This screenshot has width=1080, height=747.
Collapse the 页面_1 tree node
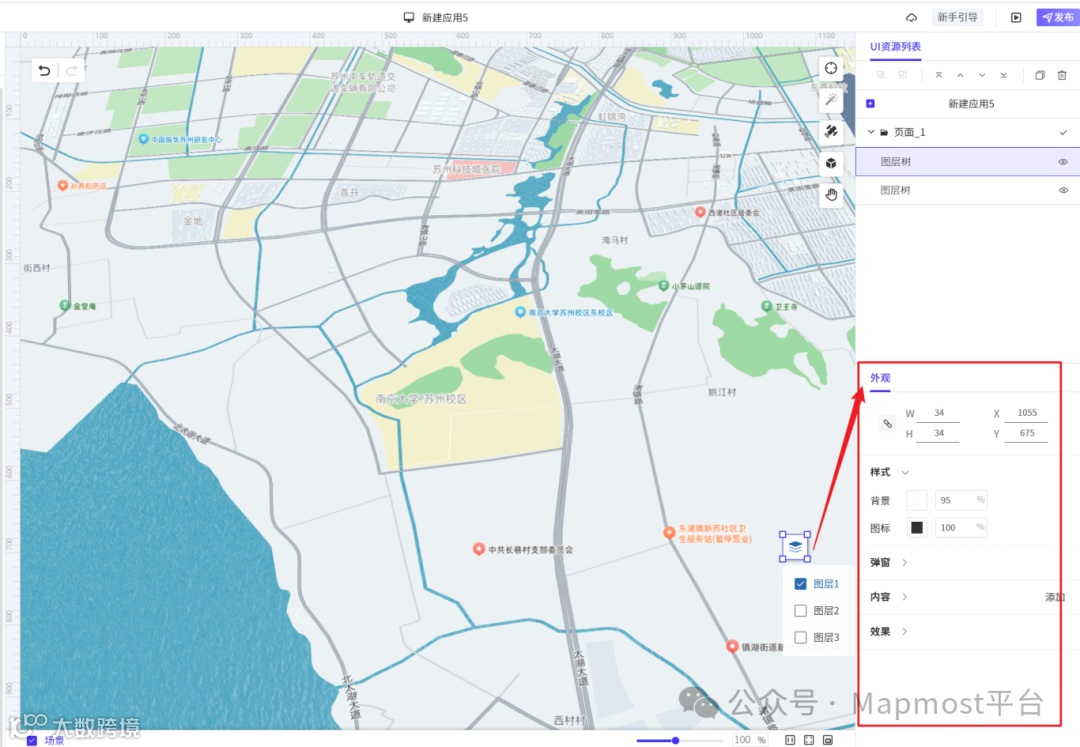point(871,132)
